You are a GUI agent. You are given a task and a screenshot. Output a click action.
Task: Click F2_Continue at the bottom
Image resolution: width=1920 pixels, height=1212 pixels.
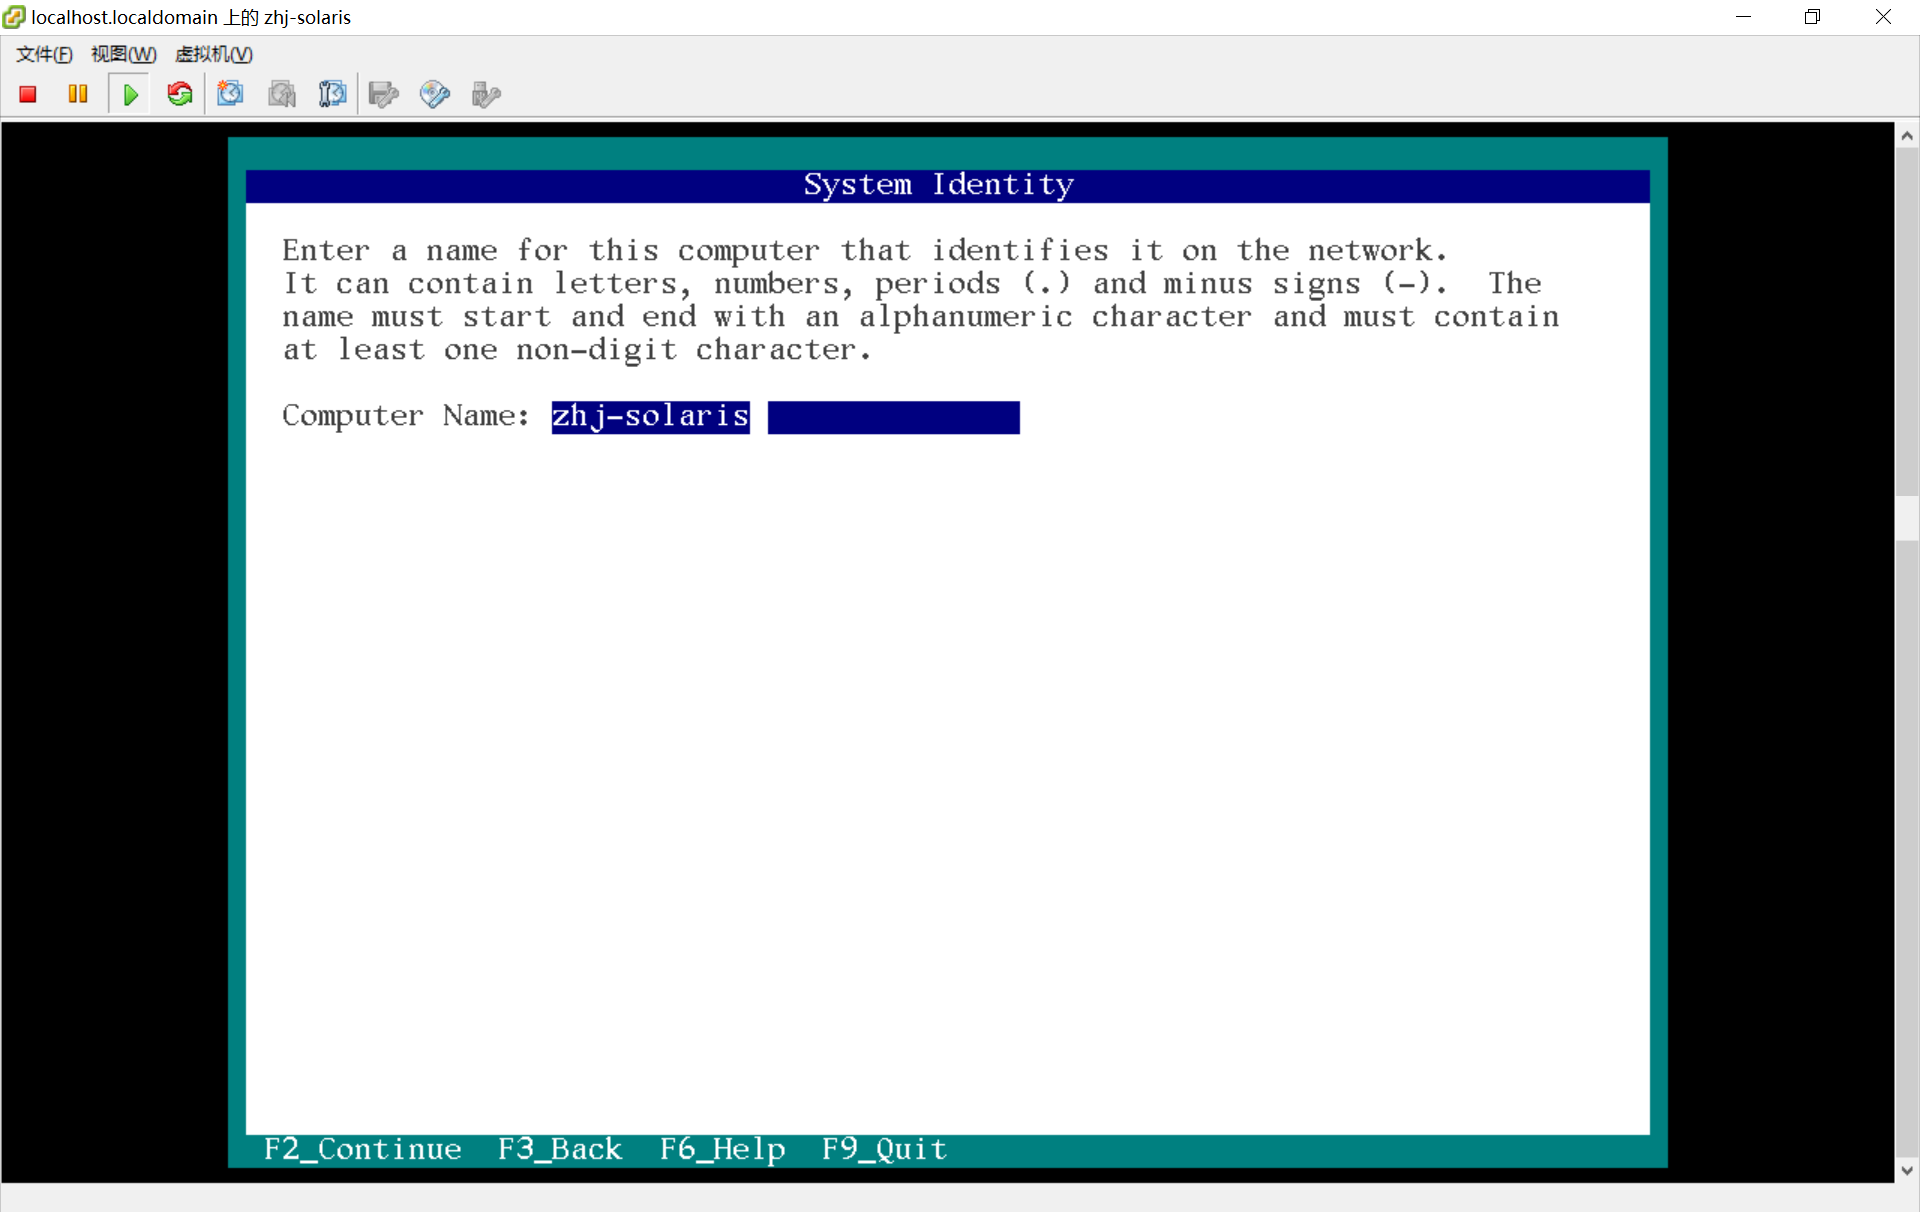coord(362,1149)
